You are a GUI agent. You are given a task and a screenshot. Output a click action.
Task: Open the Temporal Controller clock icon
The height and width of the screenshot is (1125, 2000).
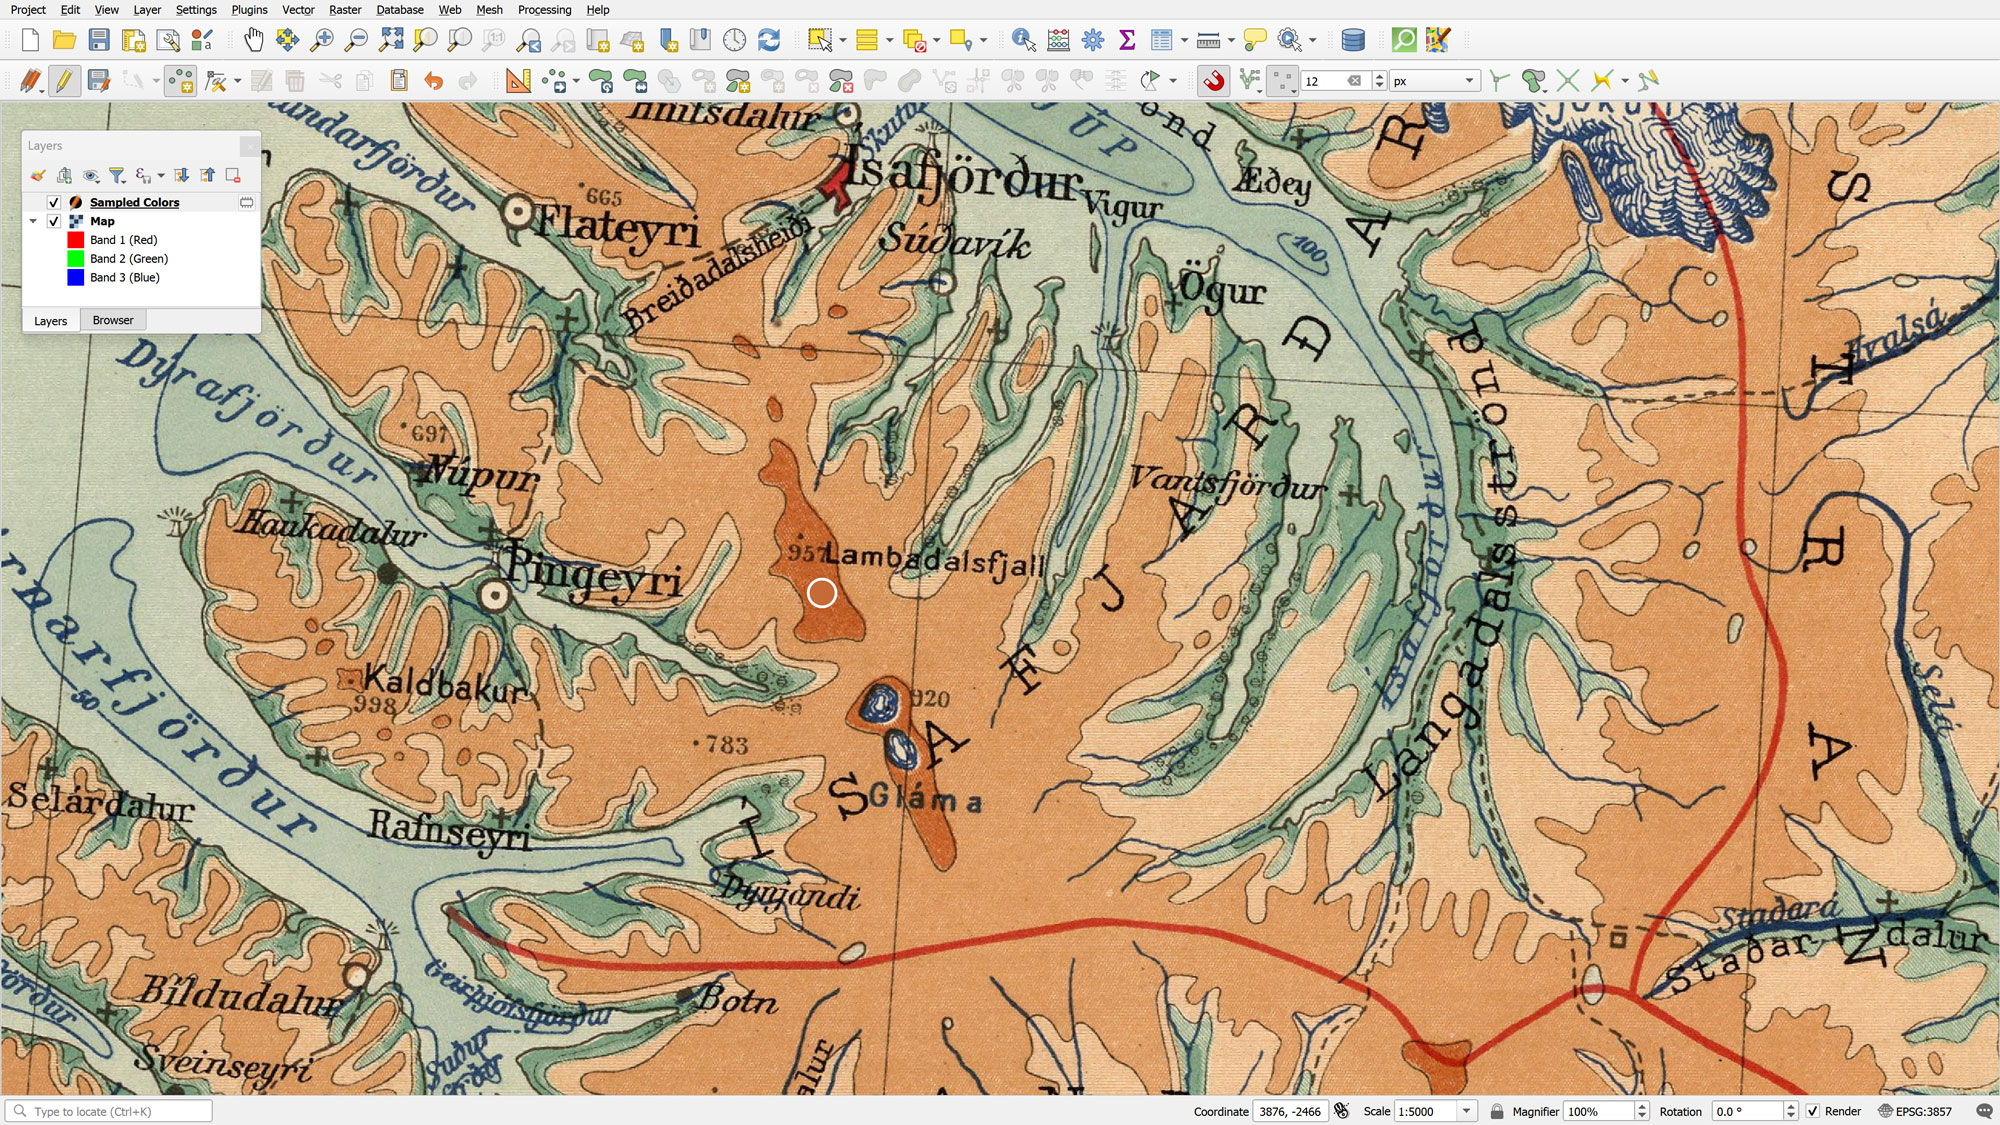point(735,40)
